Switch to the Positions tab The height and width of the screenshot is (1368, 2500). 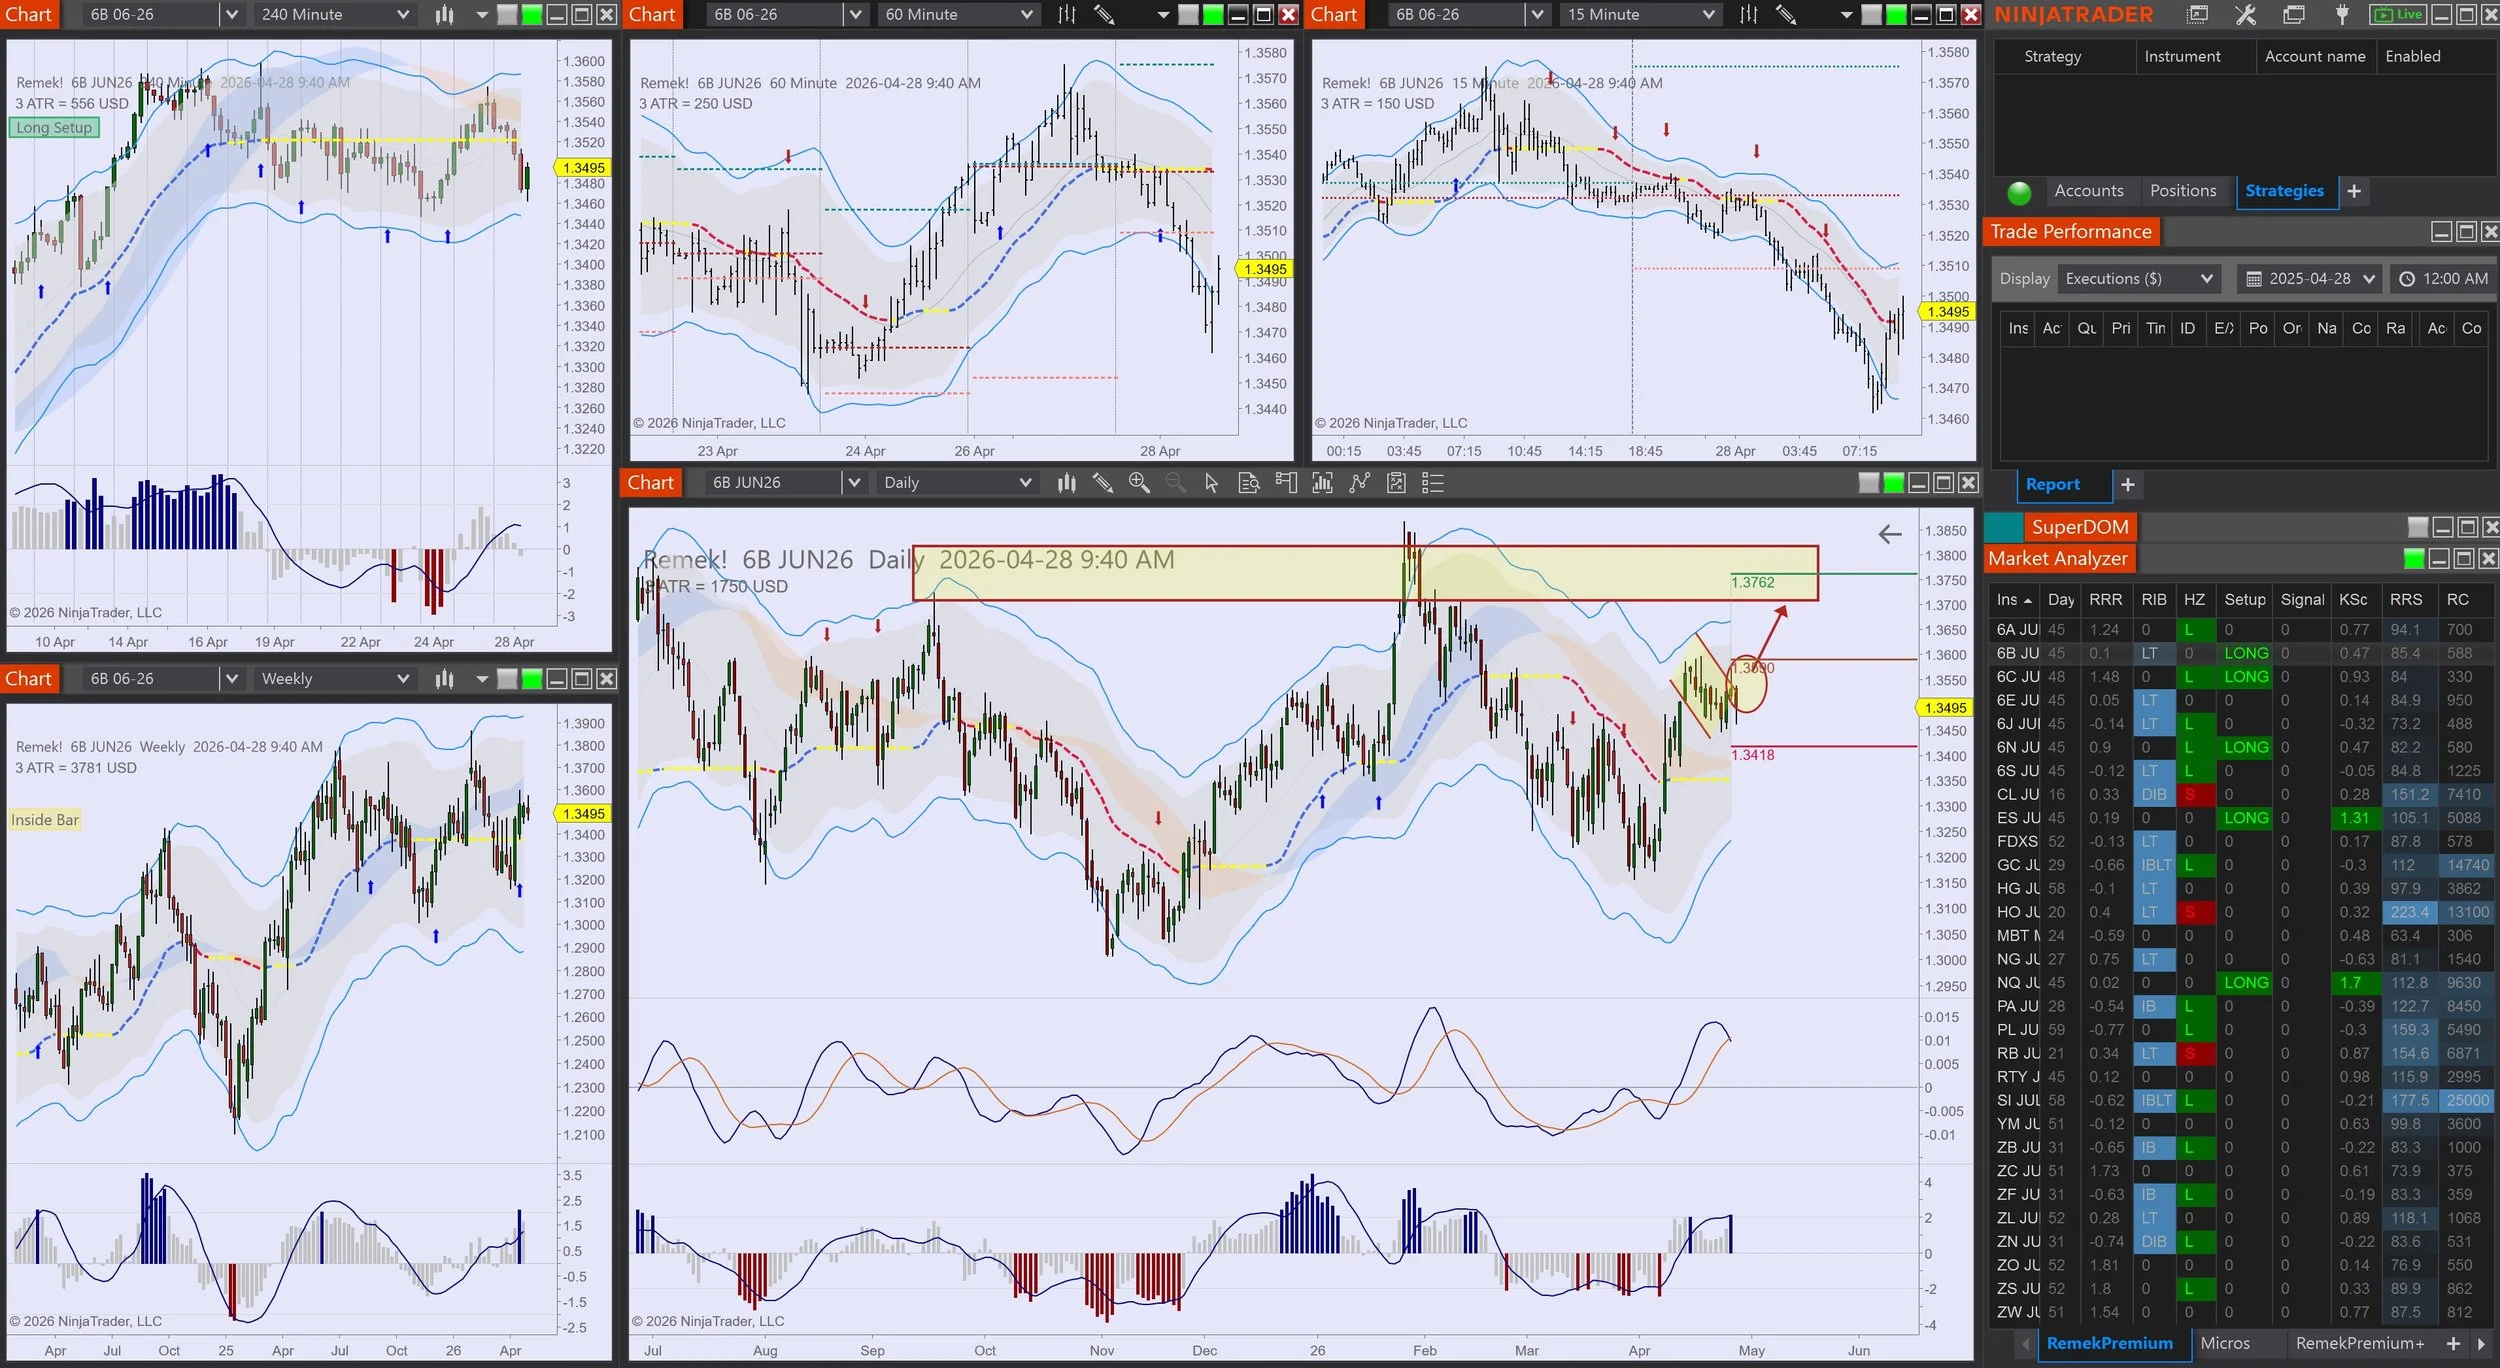(x=2183, y=191)
